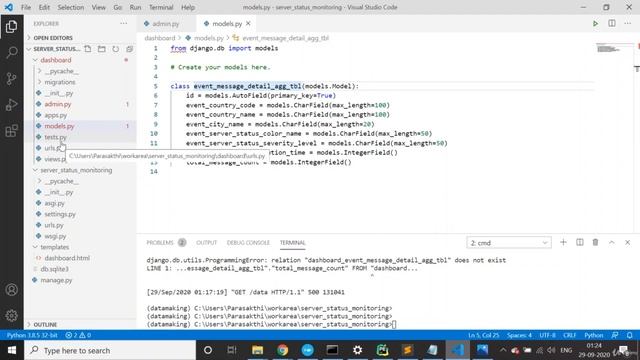Open the Explorer view in activity bar
This screenshot has height=360, width=640.
pos(11,27)
